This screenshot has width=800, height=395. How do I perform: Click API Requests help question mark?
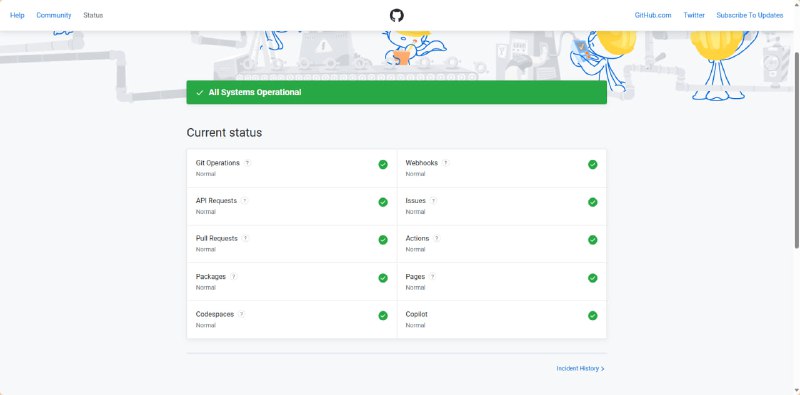tap(244, 201)
